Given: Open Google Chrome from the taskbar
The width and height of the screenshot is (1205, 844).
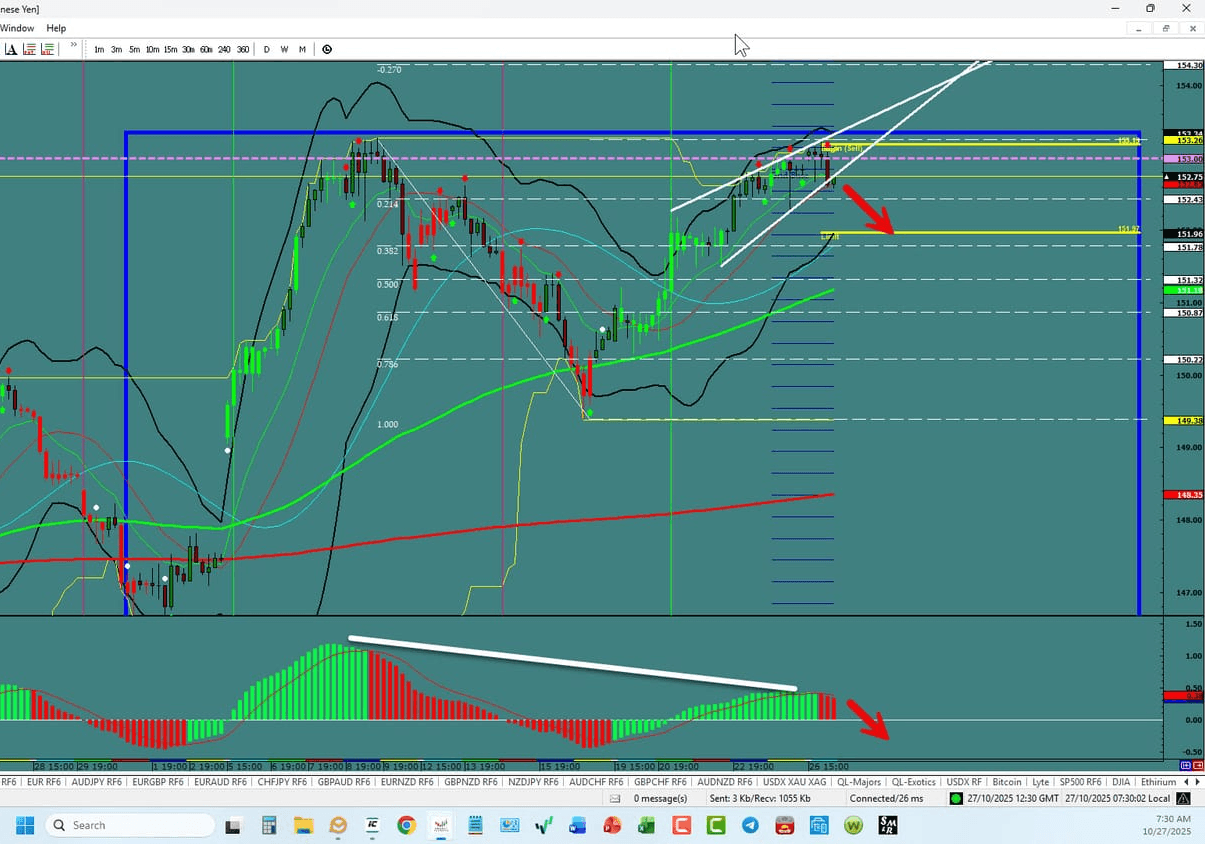Looking at the screenshot, I should 405,825.
